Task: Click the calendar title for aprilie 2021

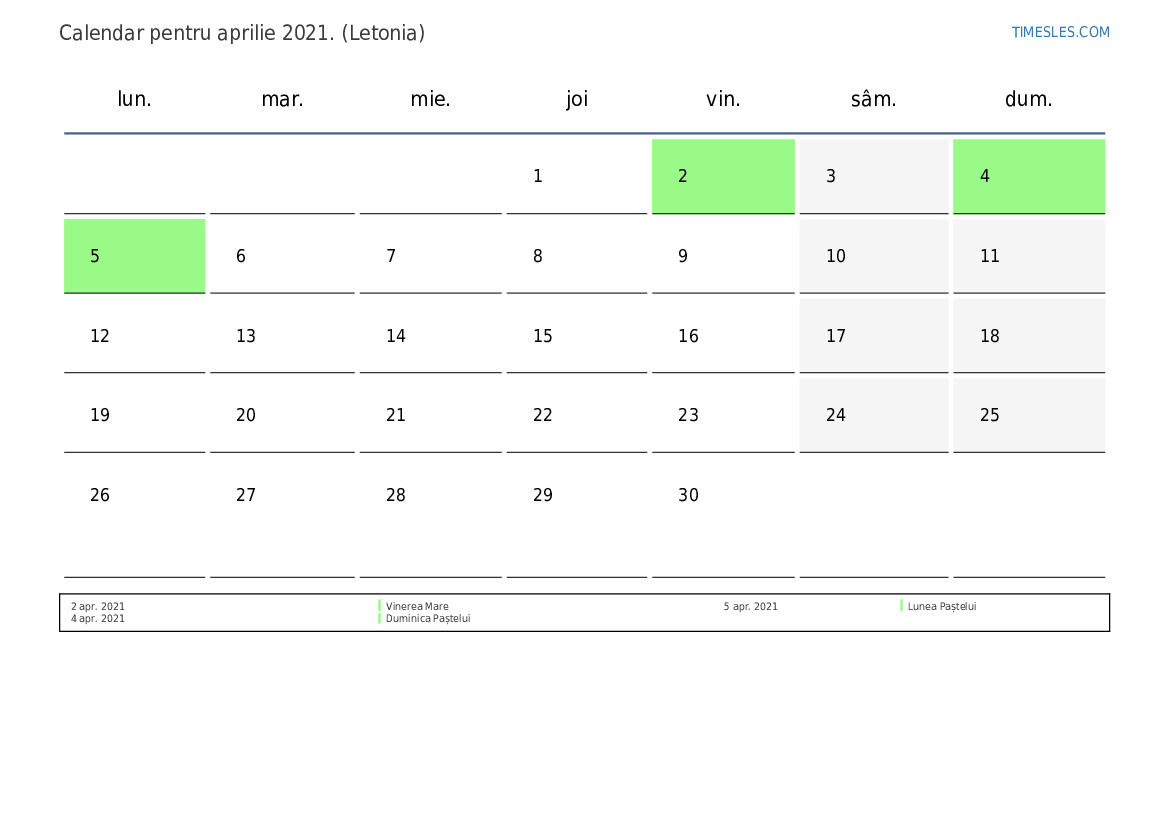Action: click(242, 33)
